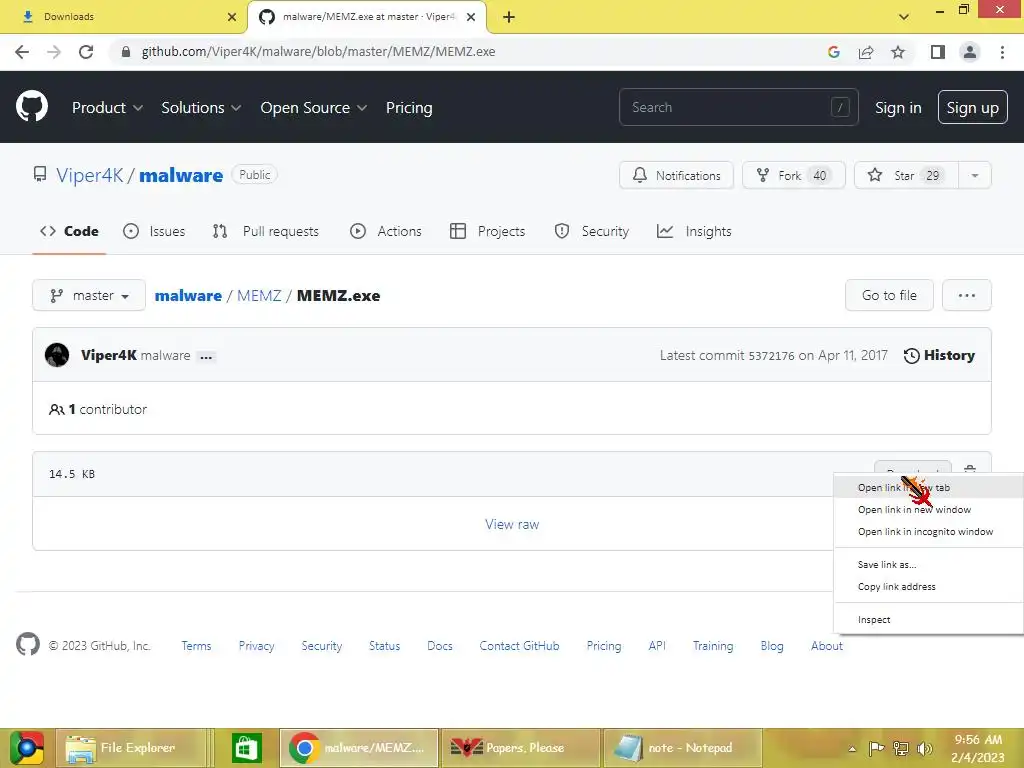1024x768 pixels.
Task: Switch to the Projects tab
Action: 487,231
